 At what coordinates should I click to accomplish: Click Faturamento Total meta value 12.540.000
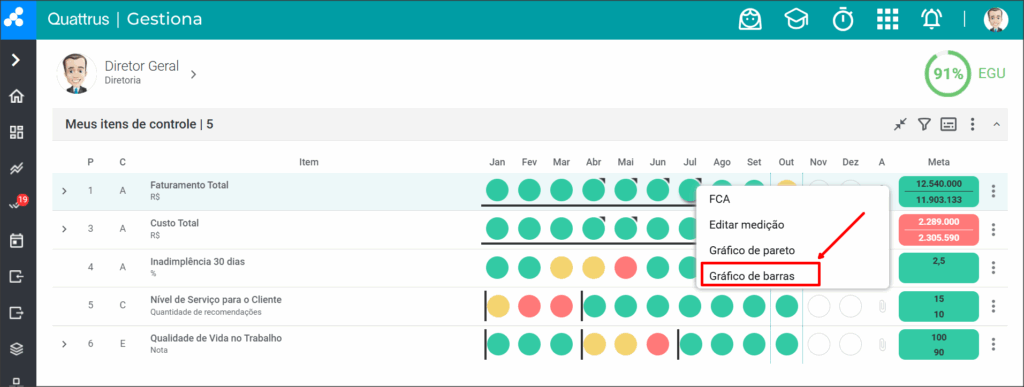click(938, 184)
